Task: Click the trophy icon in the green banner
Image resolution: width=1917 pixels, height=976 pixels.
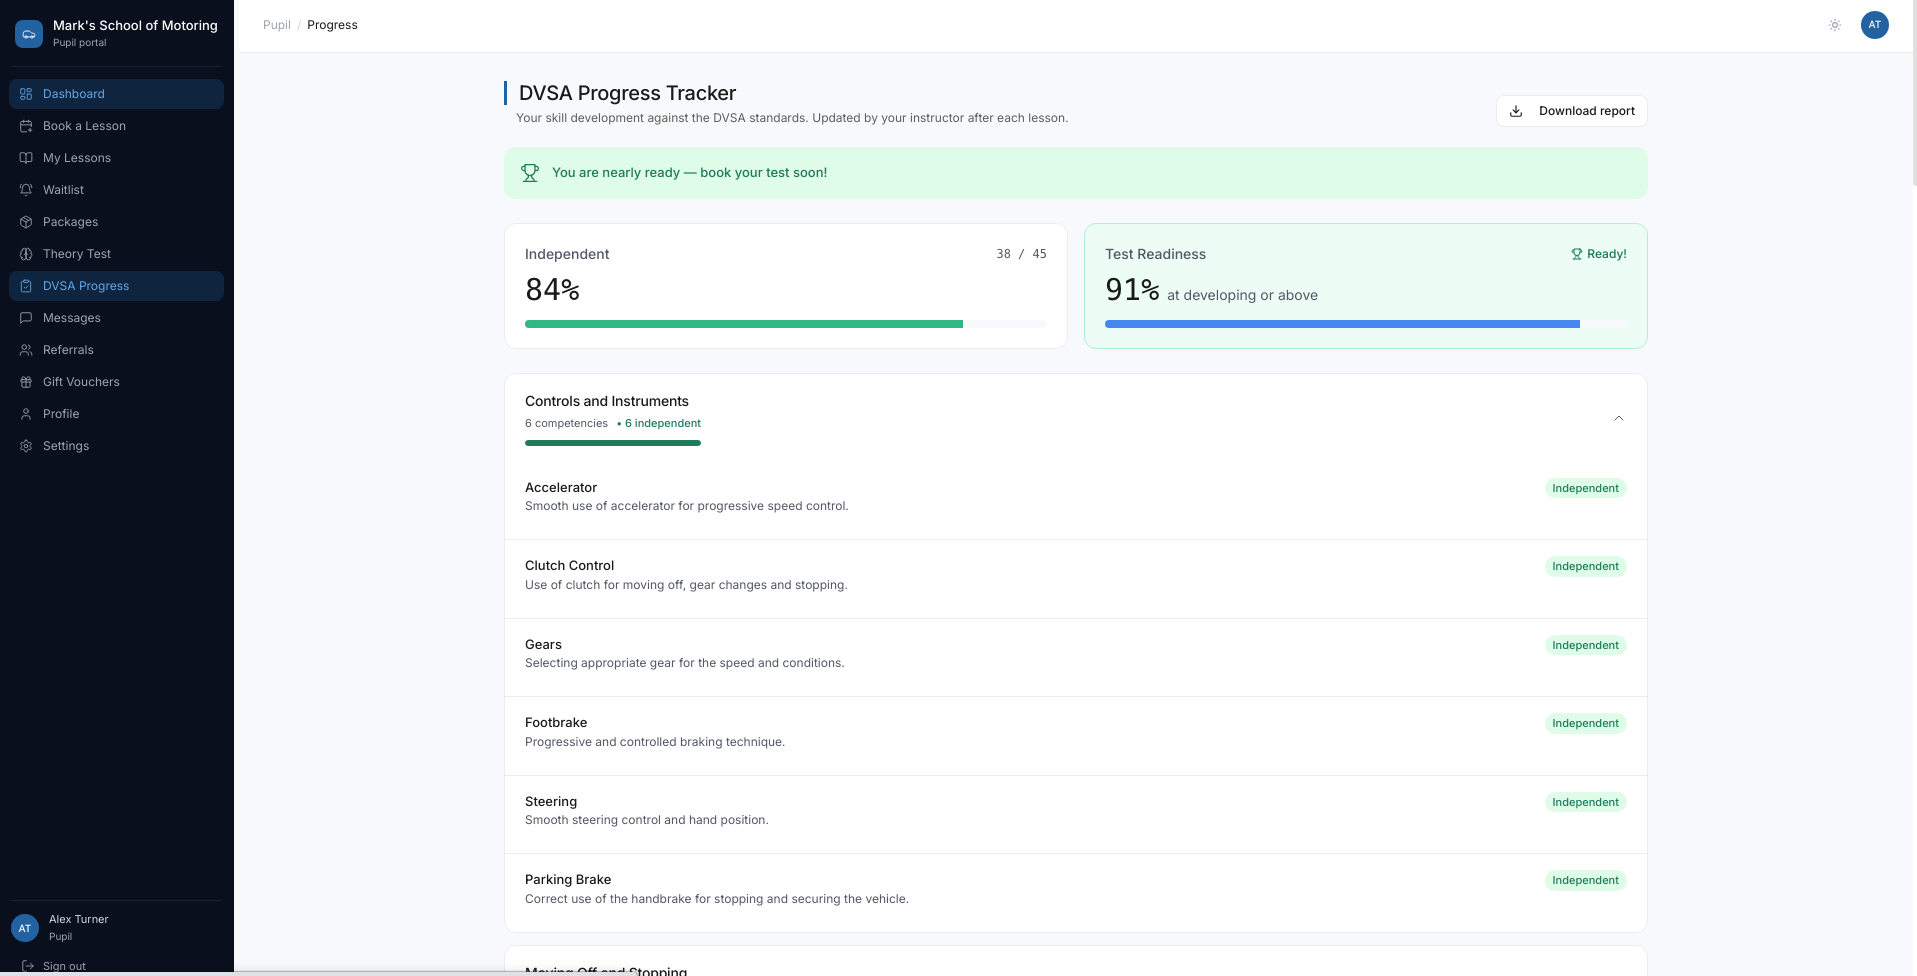Action: [530, 173]
